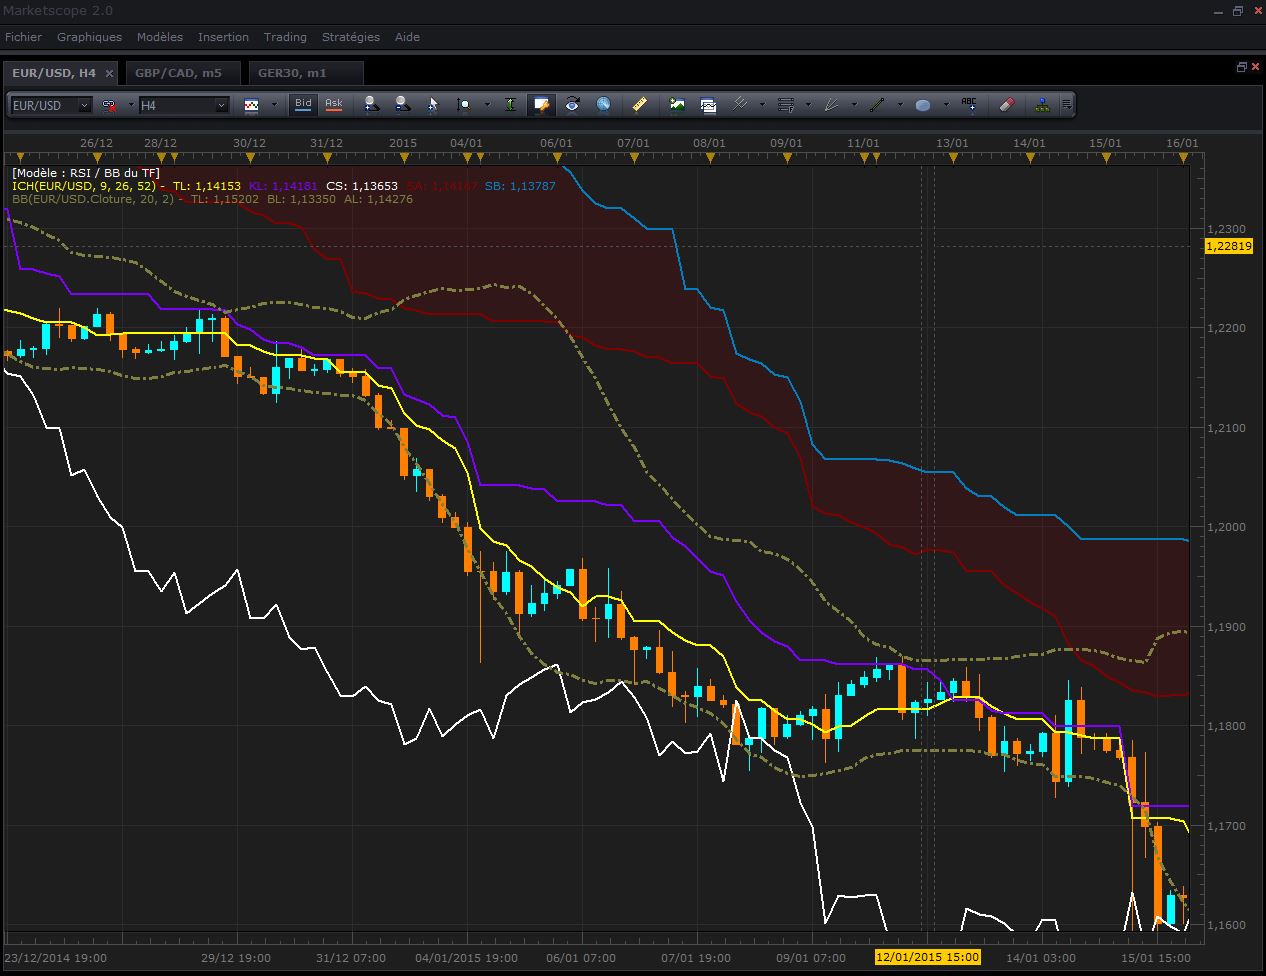Click the chart label edit icon
Screen dimensions: 1266x976
(542, 104)
